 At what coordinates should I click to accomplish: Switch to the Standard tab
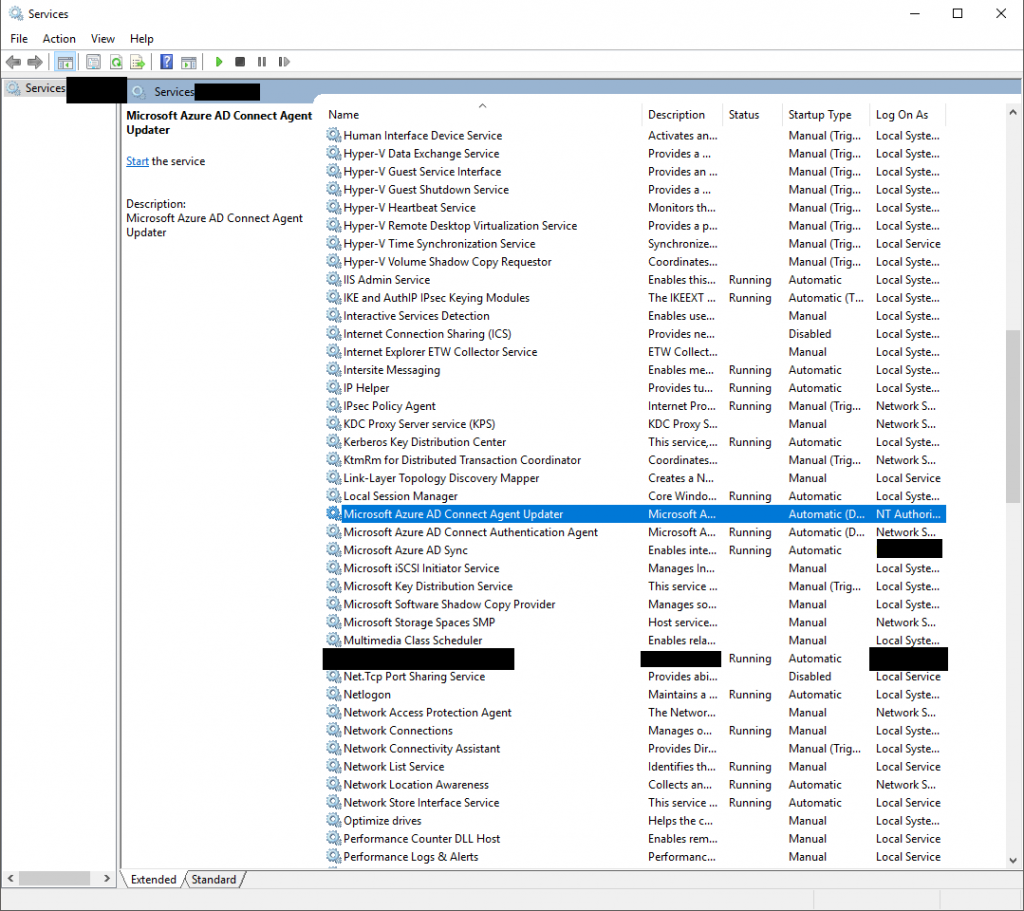click(214, 879)
